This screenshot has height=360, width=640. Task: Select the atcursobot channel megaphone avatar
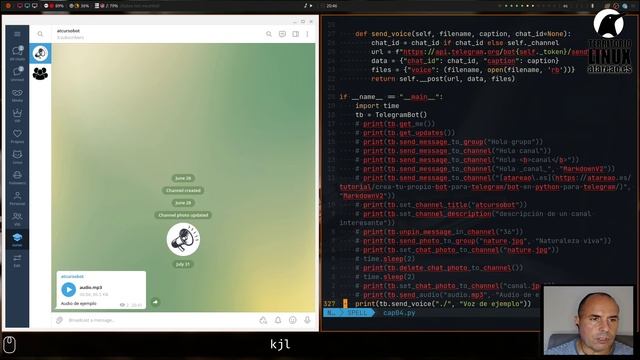pos(40,53)
